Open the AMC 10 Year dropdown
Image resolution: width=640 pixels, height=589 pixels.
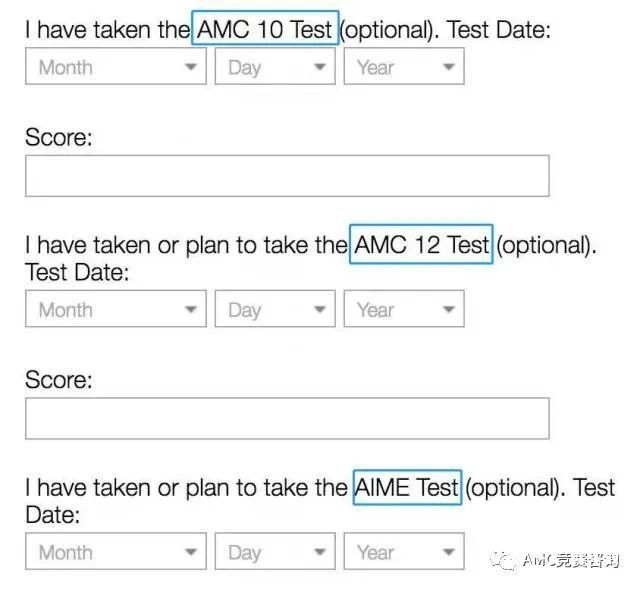click(x=404, y=66)
